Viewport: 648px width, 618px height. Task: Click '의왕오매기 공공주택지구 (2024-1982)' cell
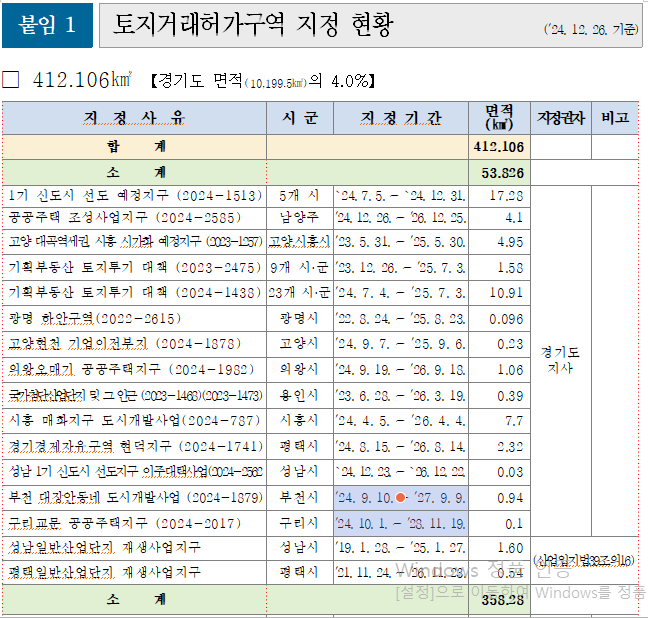tap(134, 370)
